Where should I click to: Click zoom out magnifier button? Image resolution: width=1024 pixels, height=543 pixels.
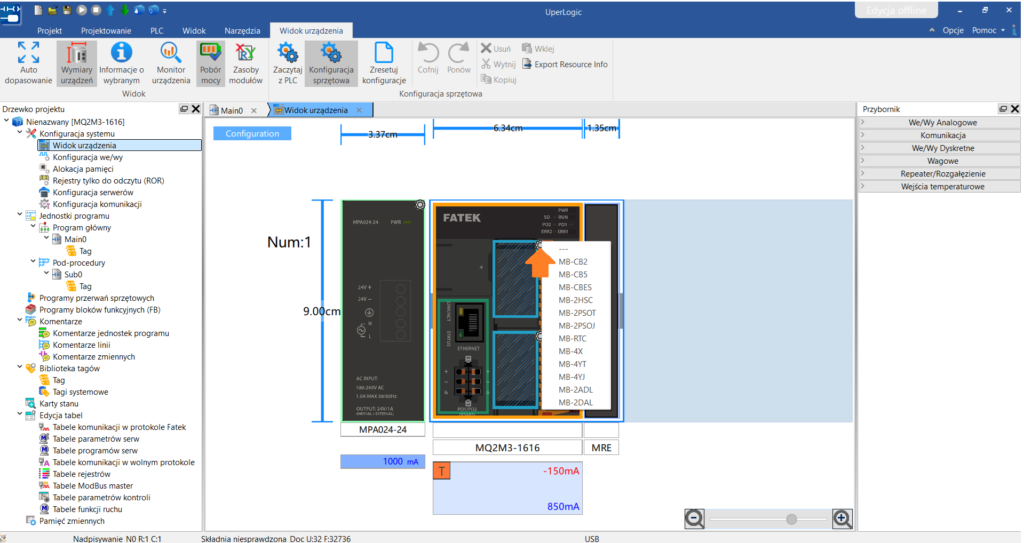pos(694,519)
